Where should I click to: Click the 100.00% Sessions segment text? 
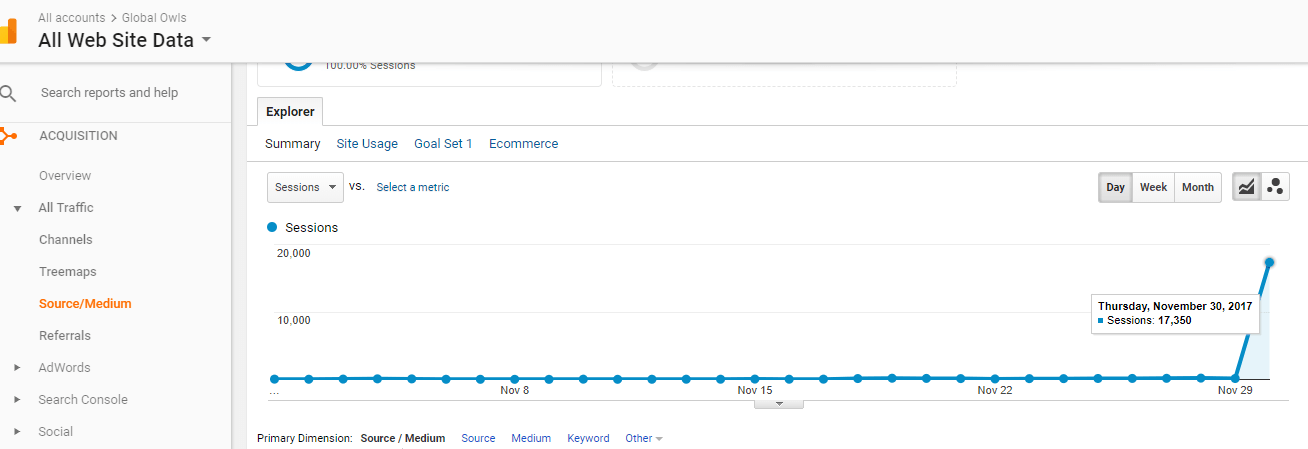pyautogui.click(x=369, y=66)
